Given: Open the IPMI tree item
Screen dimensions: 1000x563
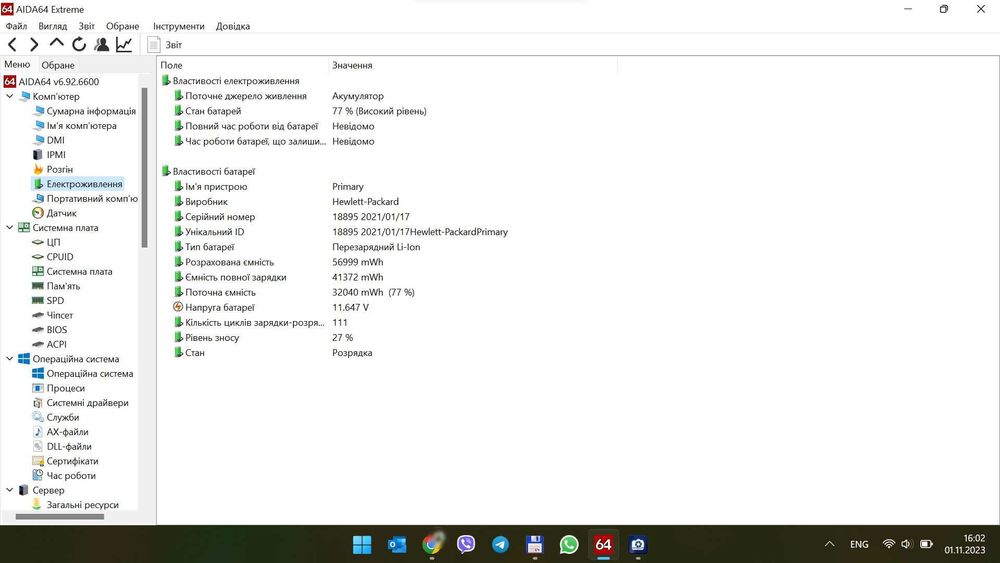Looking at the screenshot, I should click(49, 155).
